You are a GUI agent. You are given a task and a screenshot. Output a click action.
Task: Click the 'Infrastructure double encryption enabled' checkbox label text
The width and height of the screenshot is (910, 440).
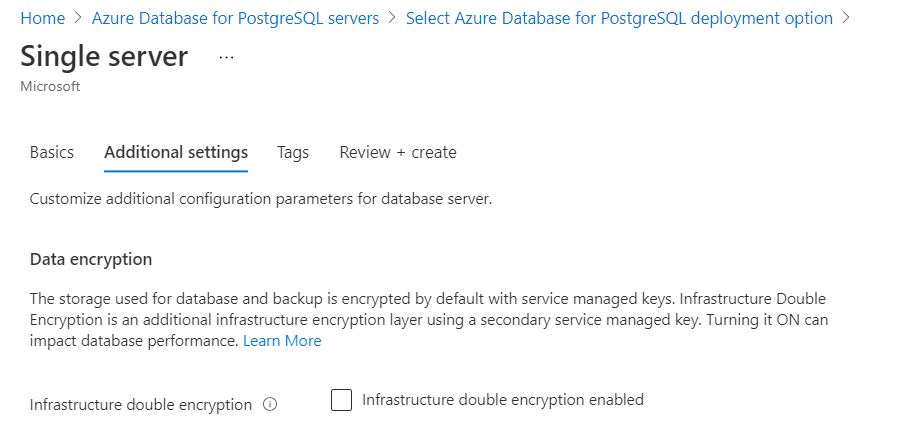pyautogui.click(x=502, y=400)
